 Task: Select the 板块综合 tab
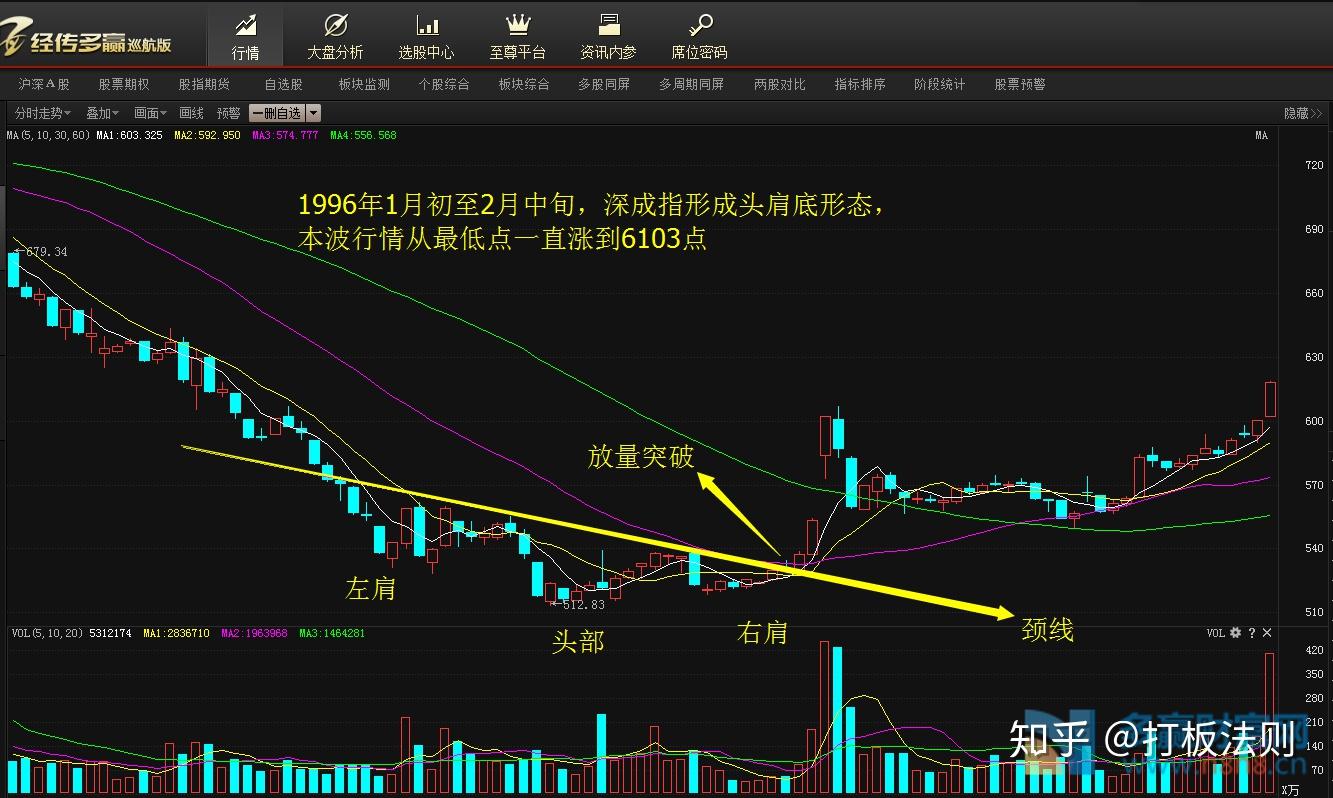524,85
